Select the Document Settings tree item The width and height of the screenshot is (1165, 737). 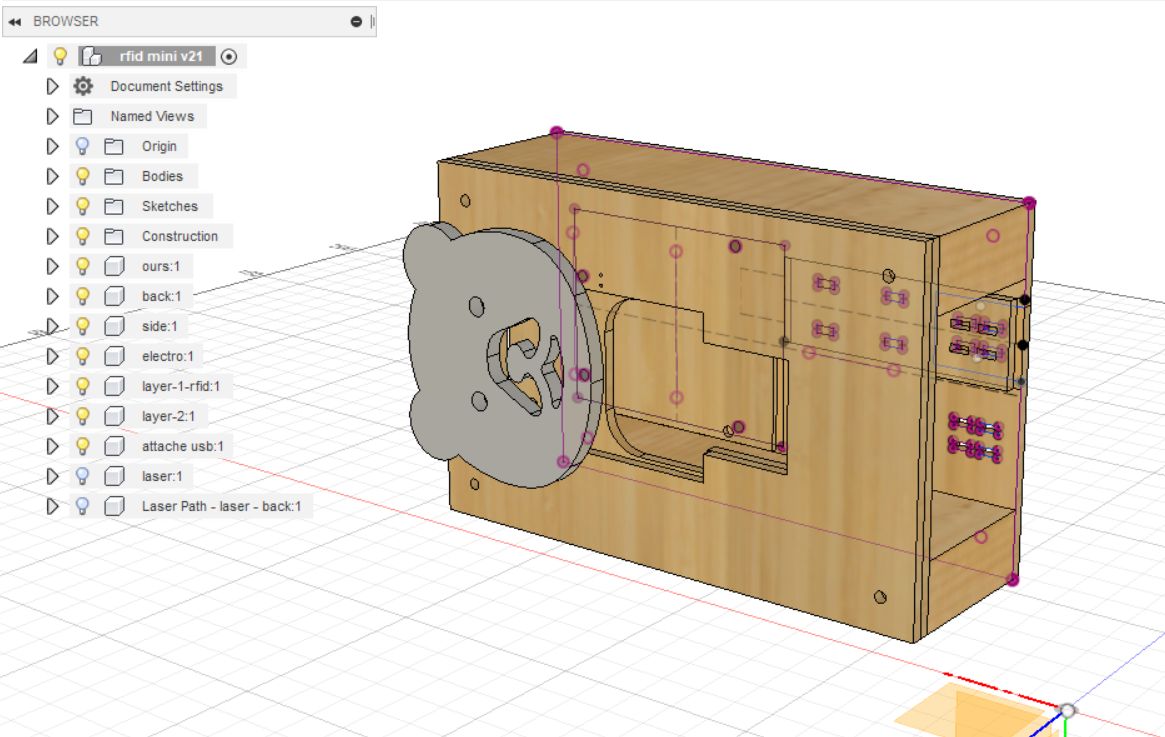166,86
